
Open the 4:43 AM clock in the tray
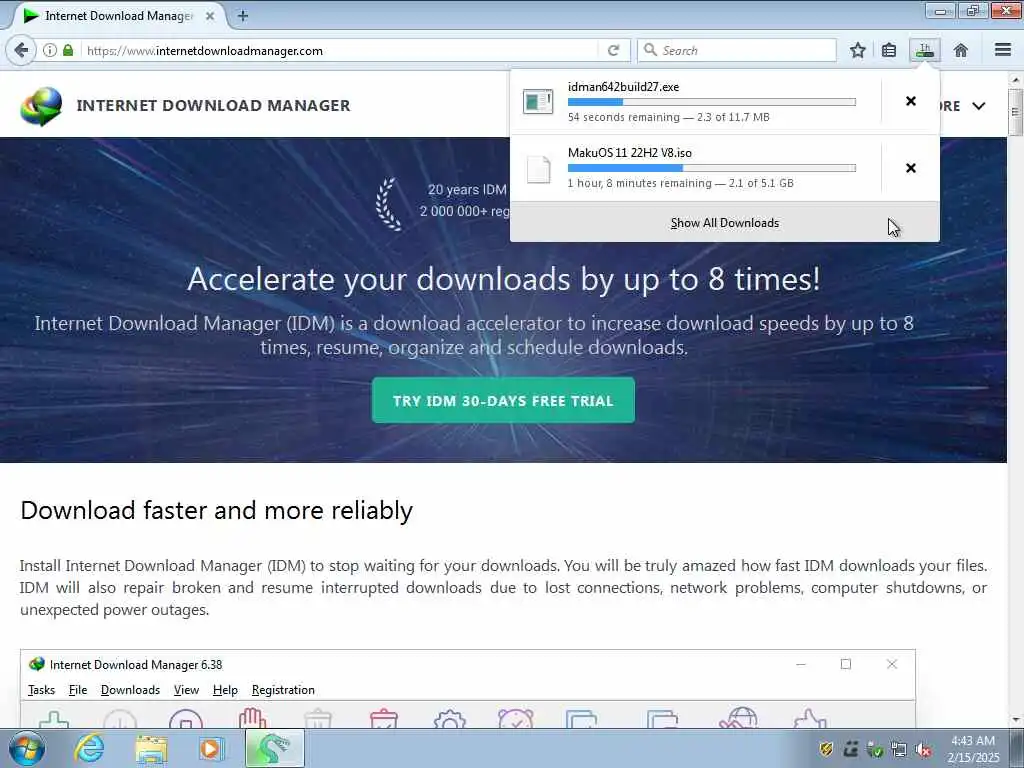pos(973,749)
